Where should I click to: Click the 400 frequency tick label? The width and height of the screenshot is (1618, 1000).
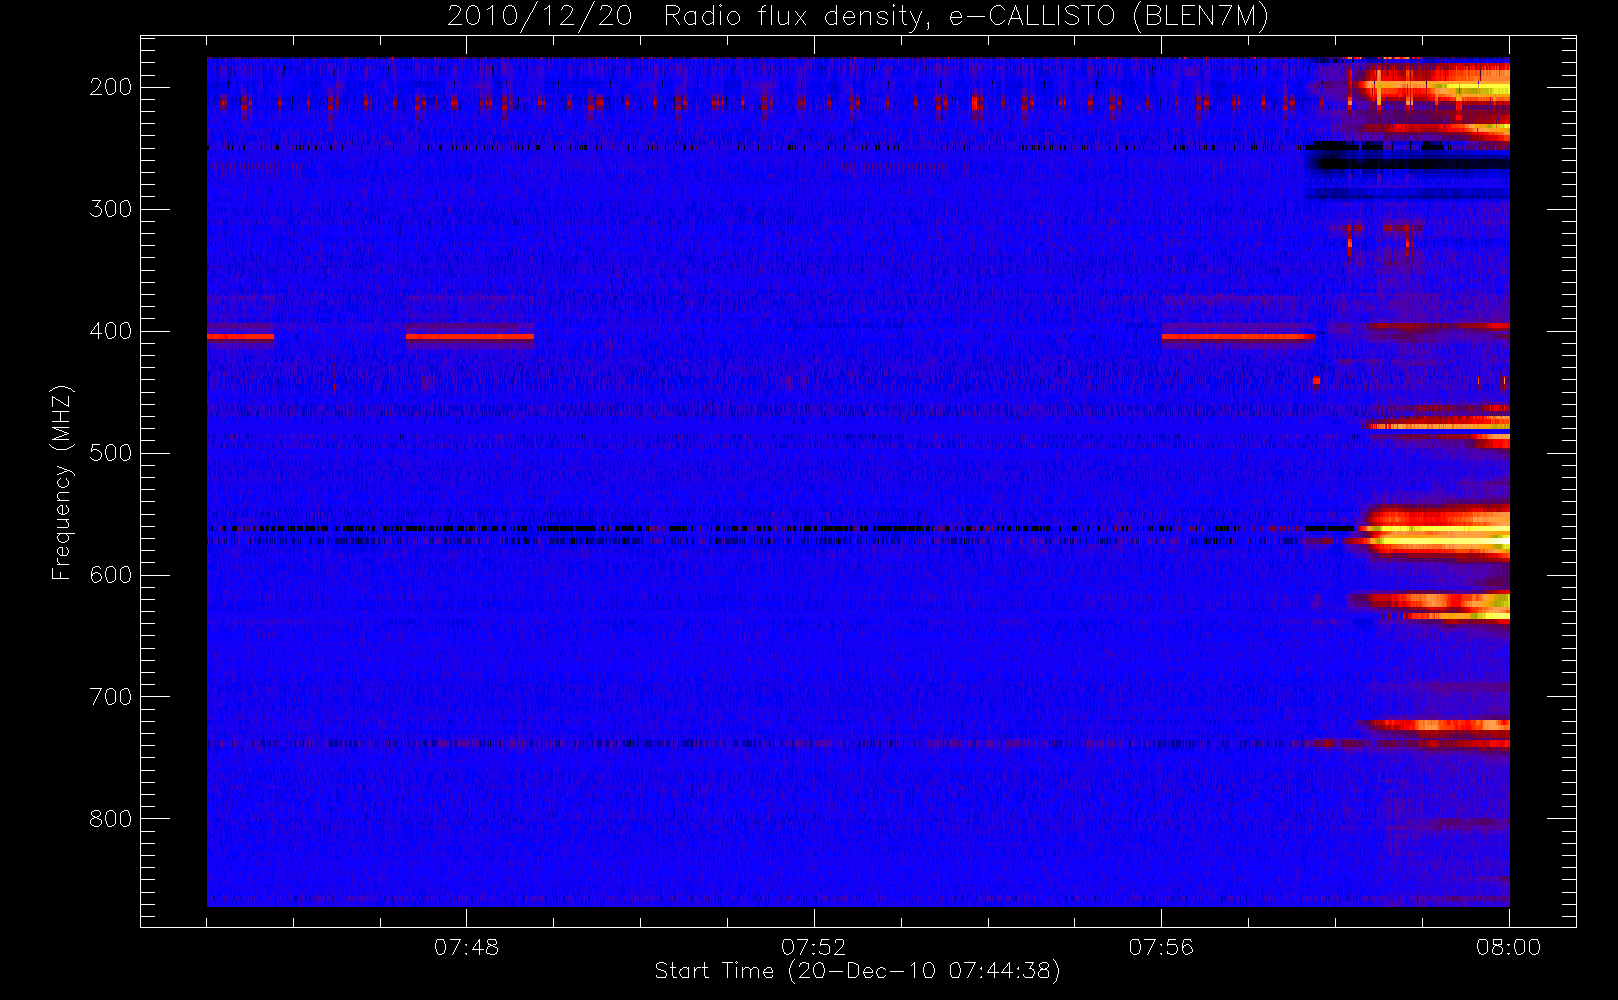pos(110,331)
